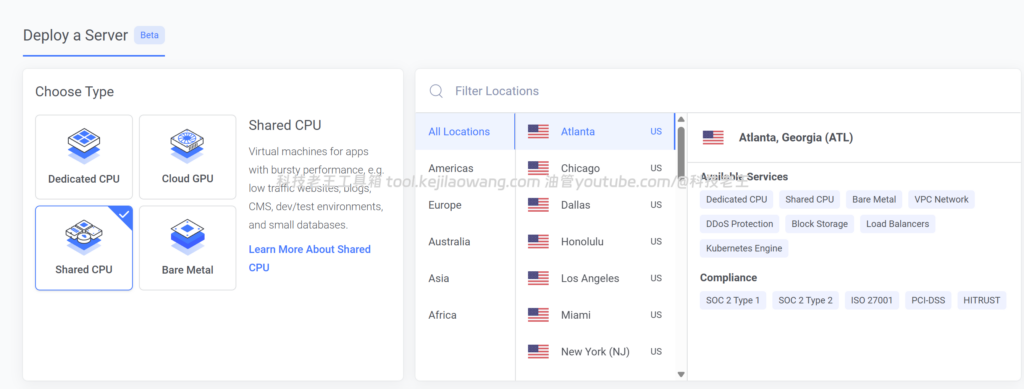Click the ISO 27001 compliance tag
This screenshot has height=389, width=1024.
click(x=872, y=301)
